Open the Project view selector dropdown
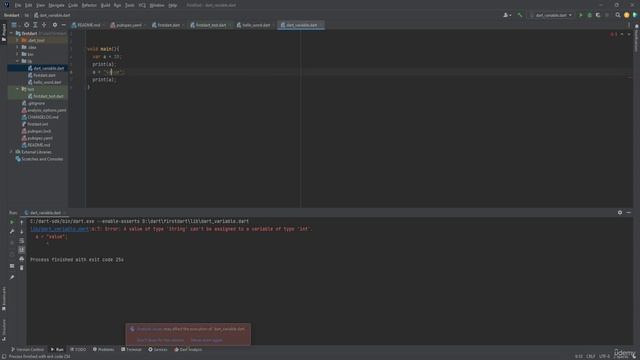The height and width of the screenshot is (360, 640). (15, 25)
